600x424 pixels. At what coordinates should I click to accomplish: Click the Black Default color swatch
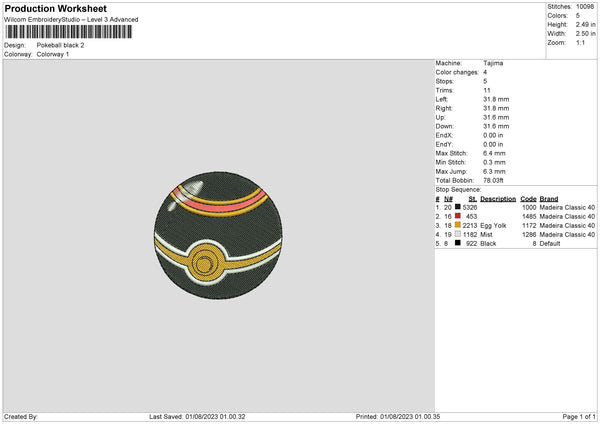coord(458,243)
